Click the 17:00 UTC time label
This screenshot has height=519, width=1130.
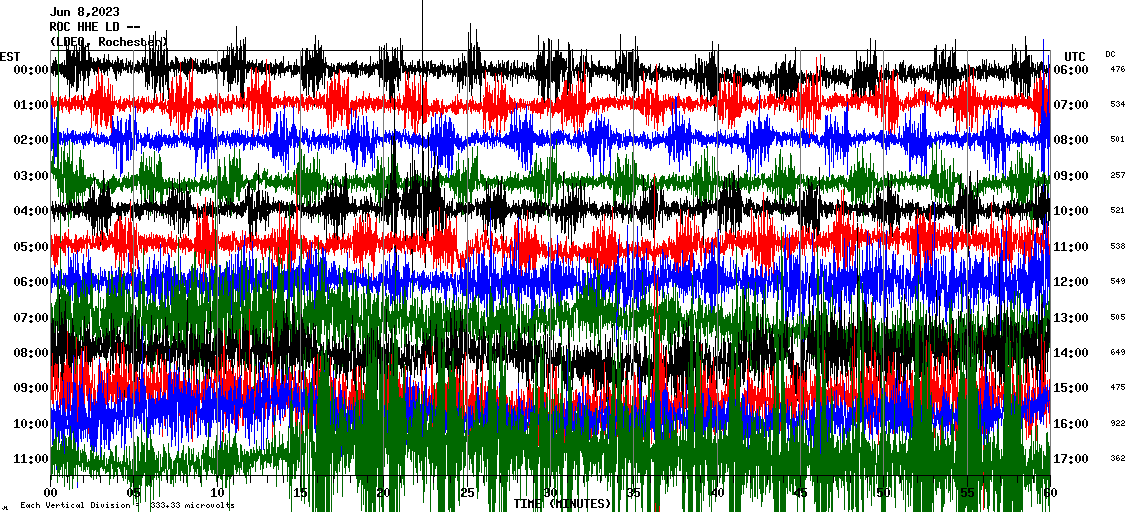coord(1071,459)
